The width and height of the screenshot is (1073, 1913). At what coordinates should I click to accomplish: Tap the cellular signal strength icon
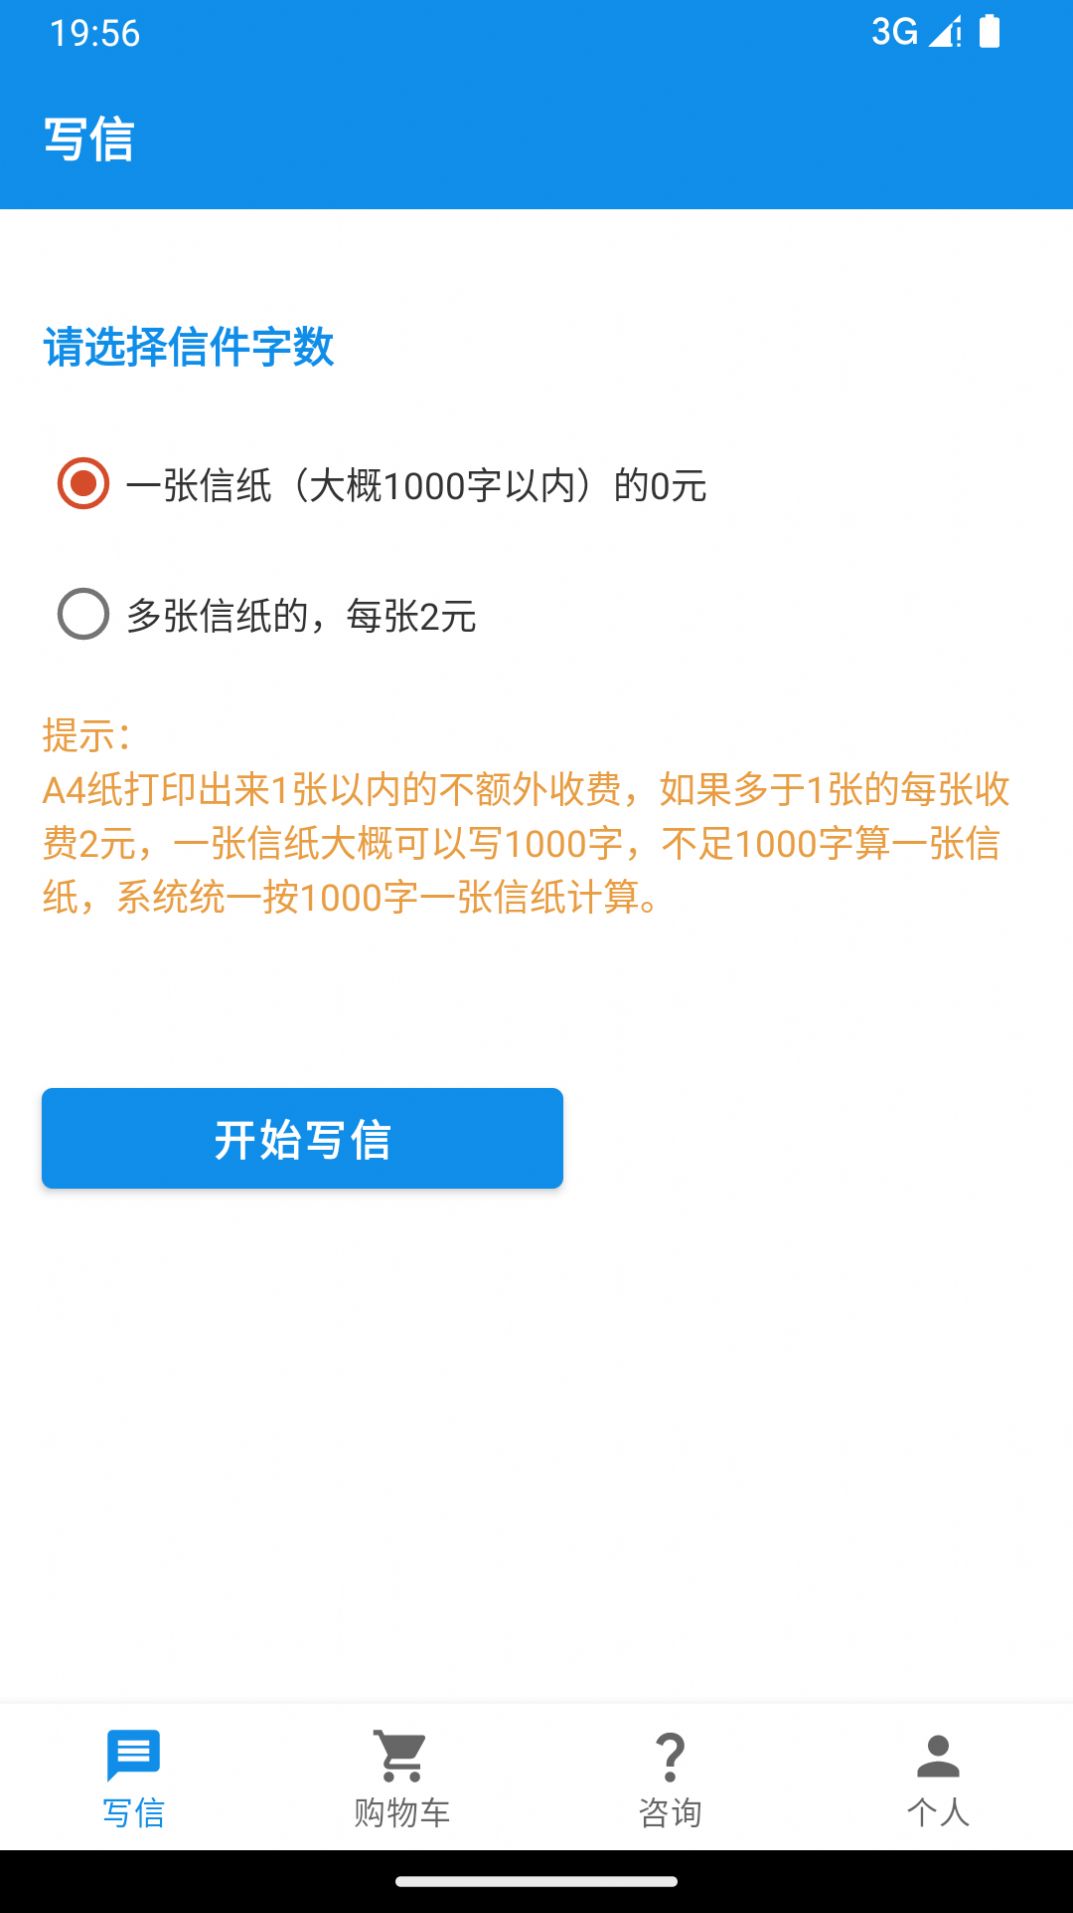[944, 32]
